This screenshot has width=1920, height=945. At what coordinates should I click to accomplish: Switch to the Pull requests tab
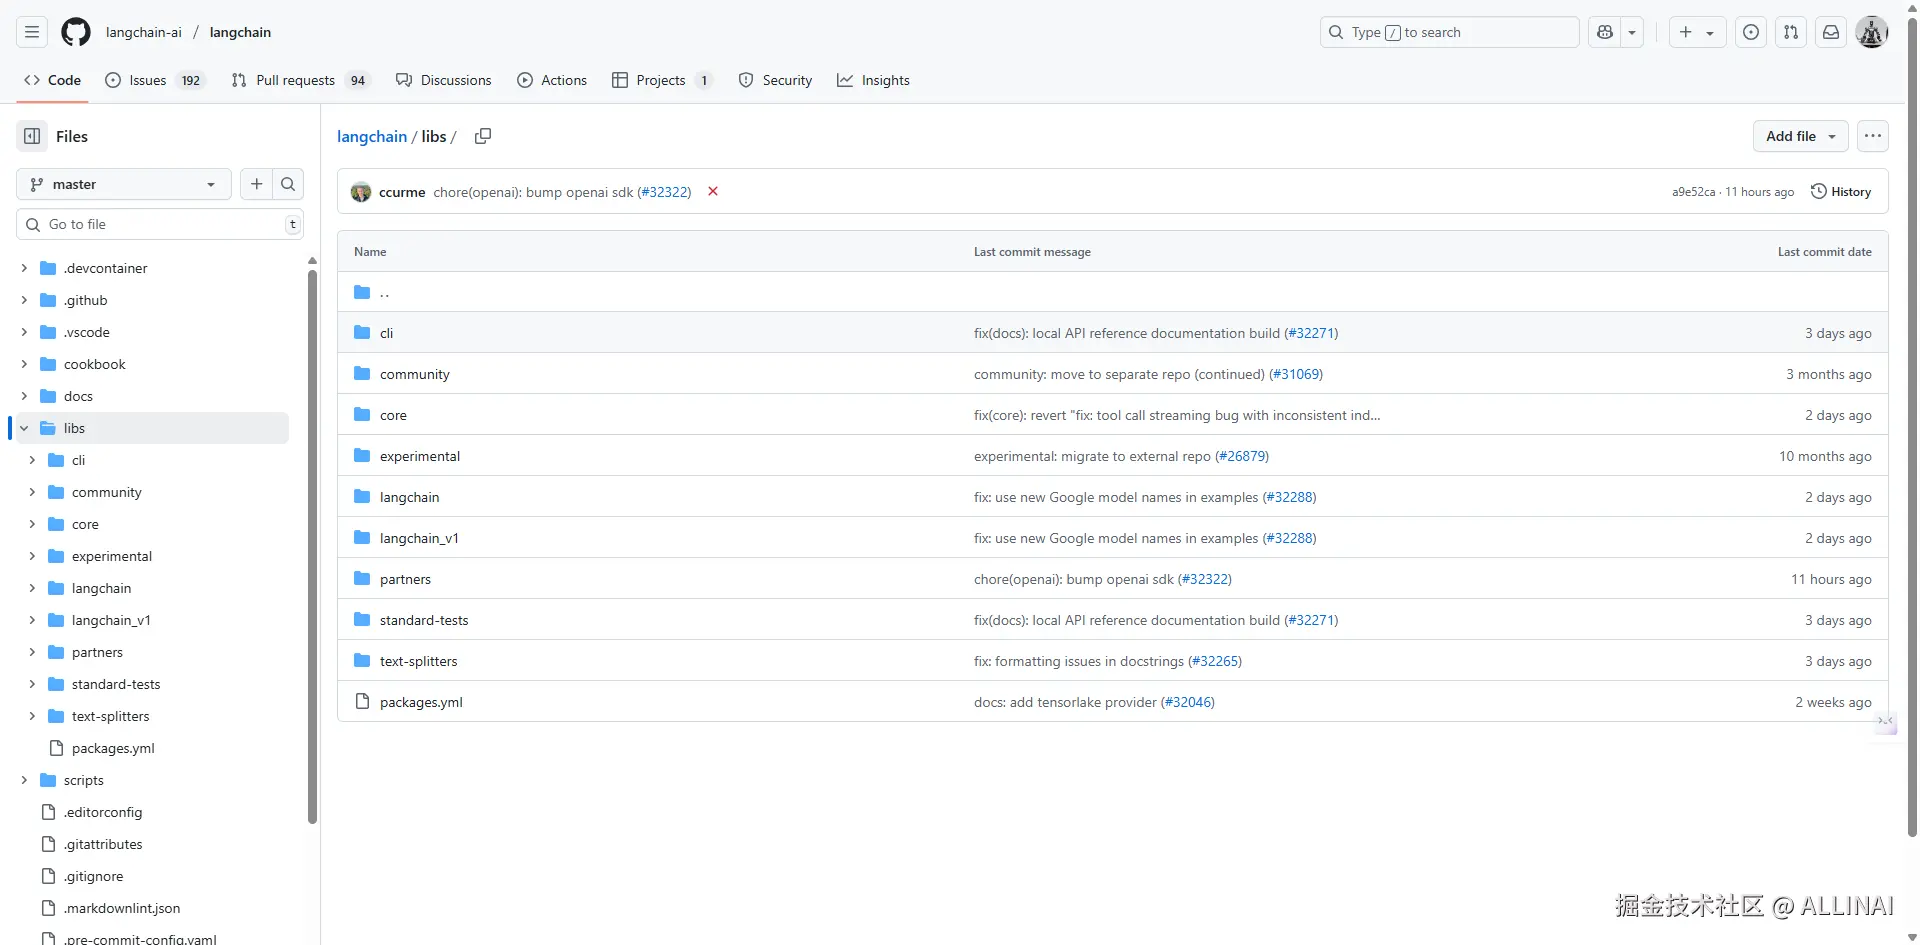click(295, 80)
